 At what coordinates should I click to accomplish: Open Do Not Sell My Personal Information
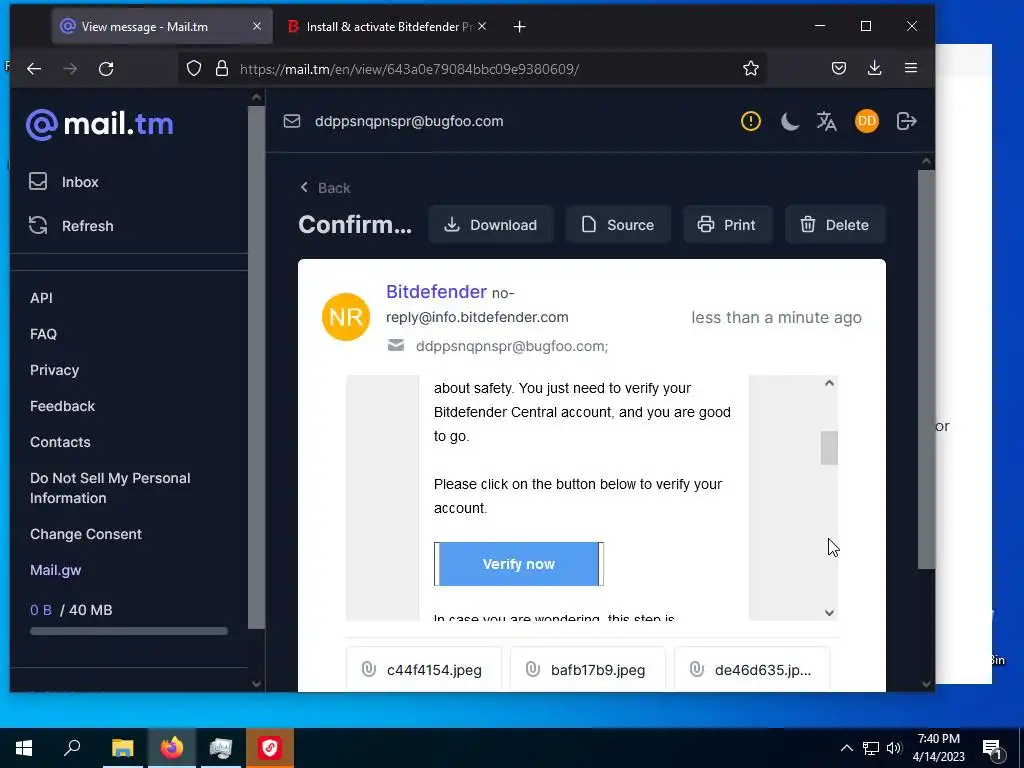click(x=110, y=488)
